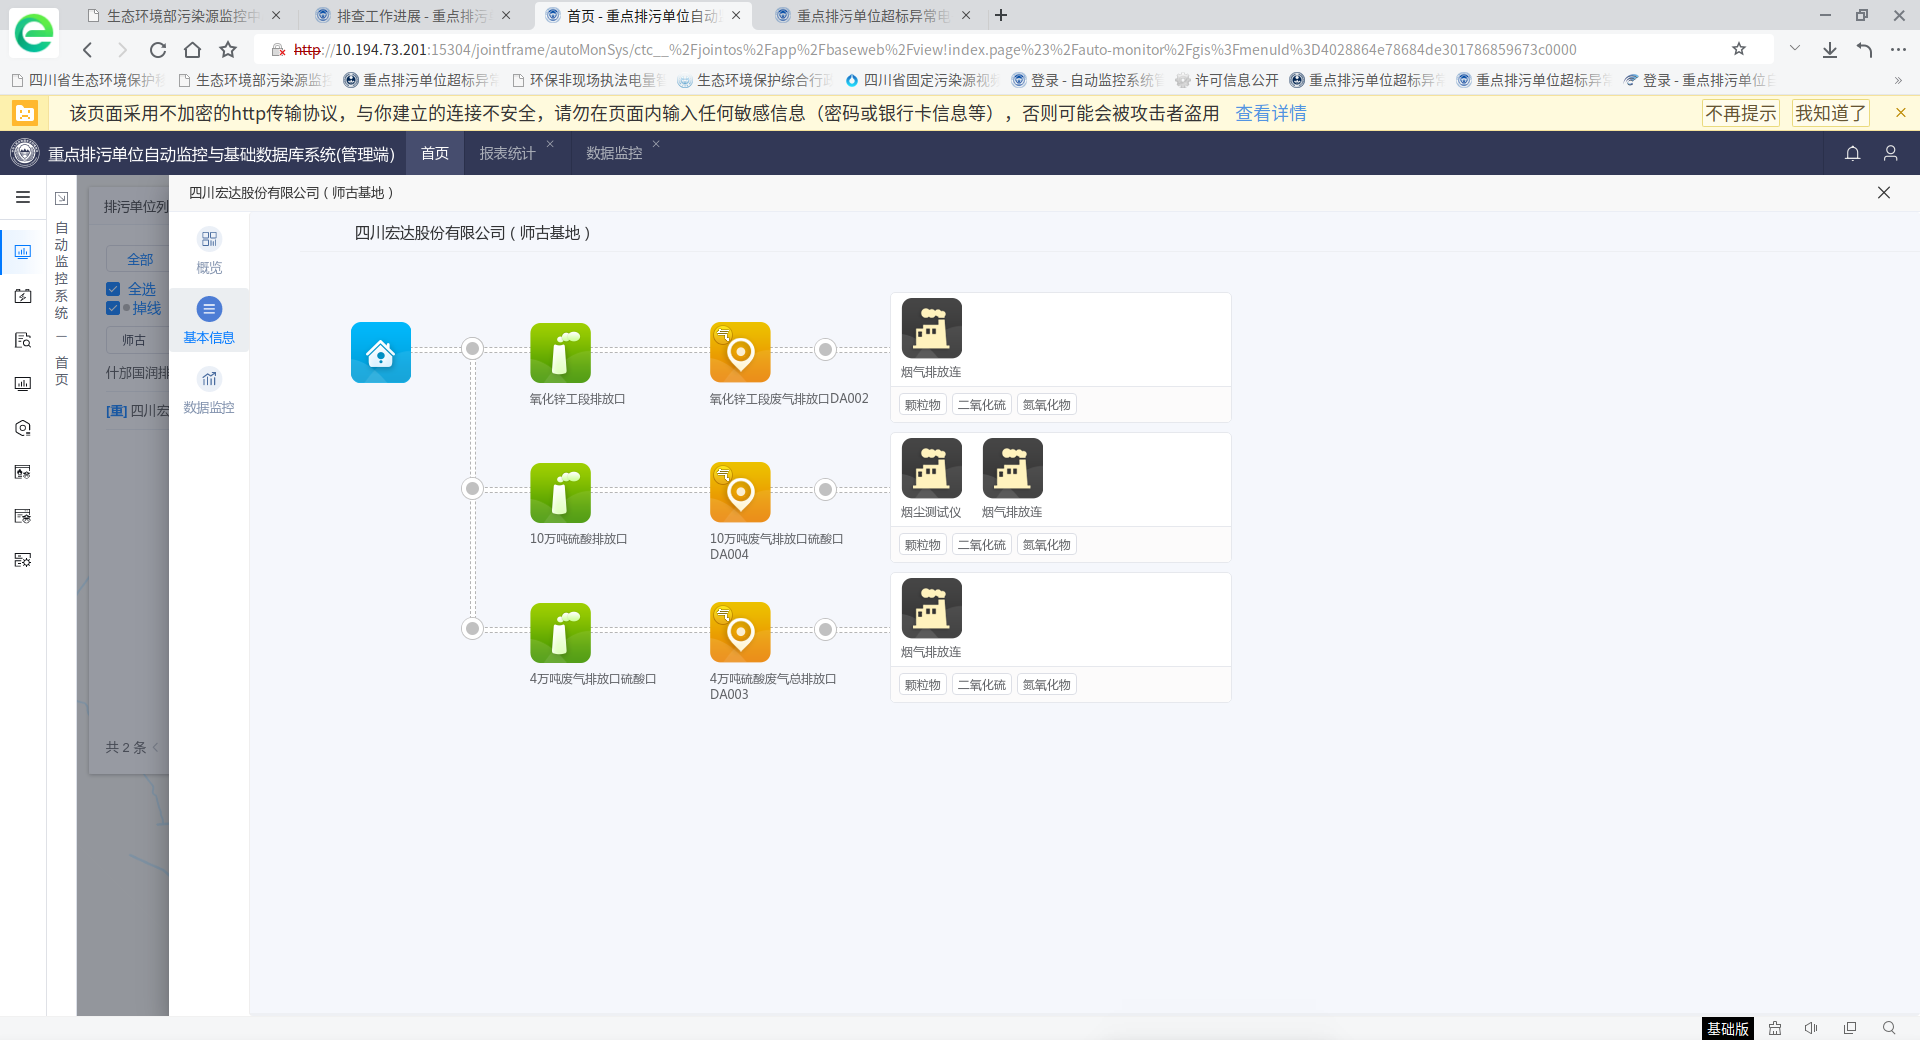Click 颗粒物 tag in first row
This screenshot has width=1920, height=1040.
(x=922, y=405)
